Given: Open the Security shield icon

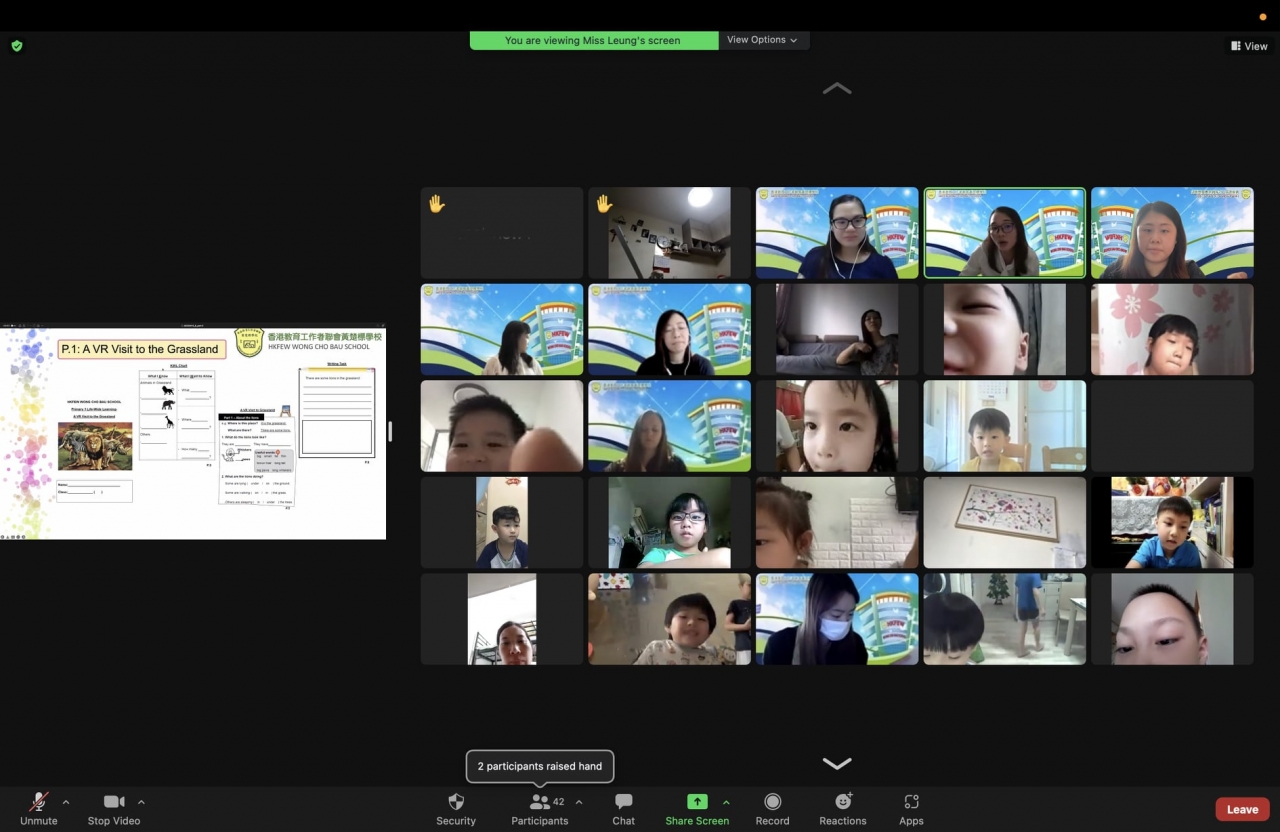Looking at the screenshot, I should 456,802.
